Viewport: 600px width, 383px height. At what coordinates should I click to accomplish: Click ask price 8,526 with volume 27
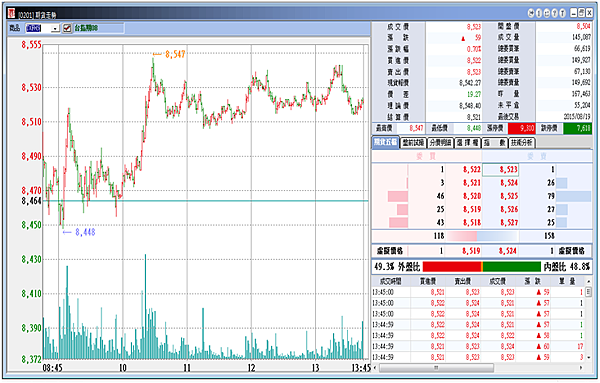click(x=509, y=209)
